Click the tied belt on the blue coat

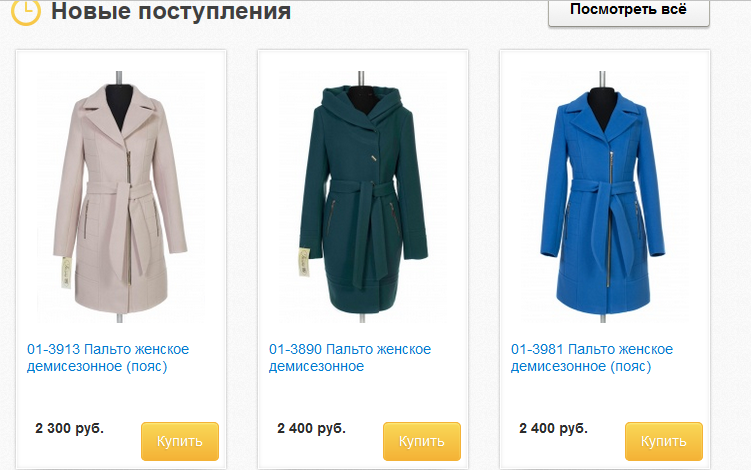coord(604,211)
